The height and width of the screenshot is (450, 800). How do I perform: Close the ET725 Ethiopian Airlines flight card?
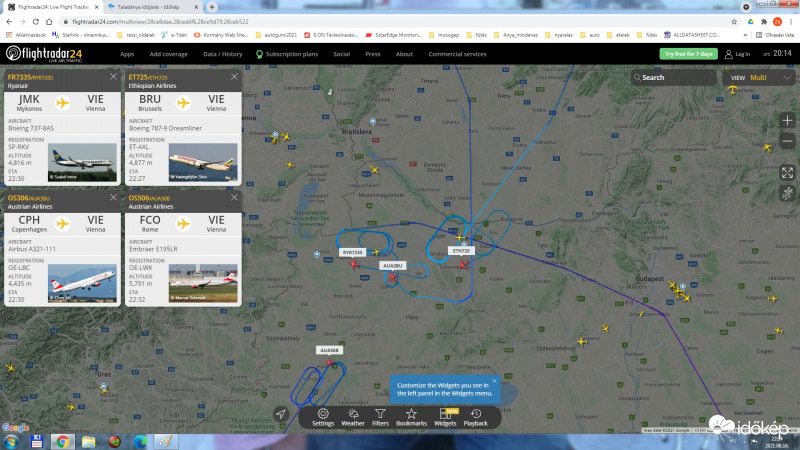[234, 77]
